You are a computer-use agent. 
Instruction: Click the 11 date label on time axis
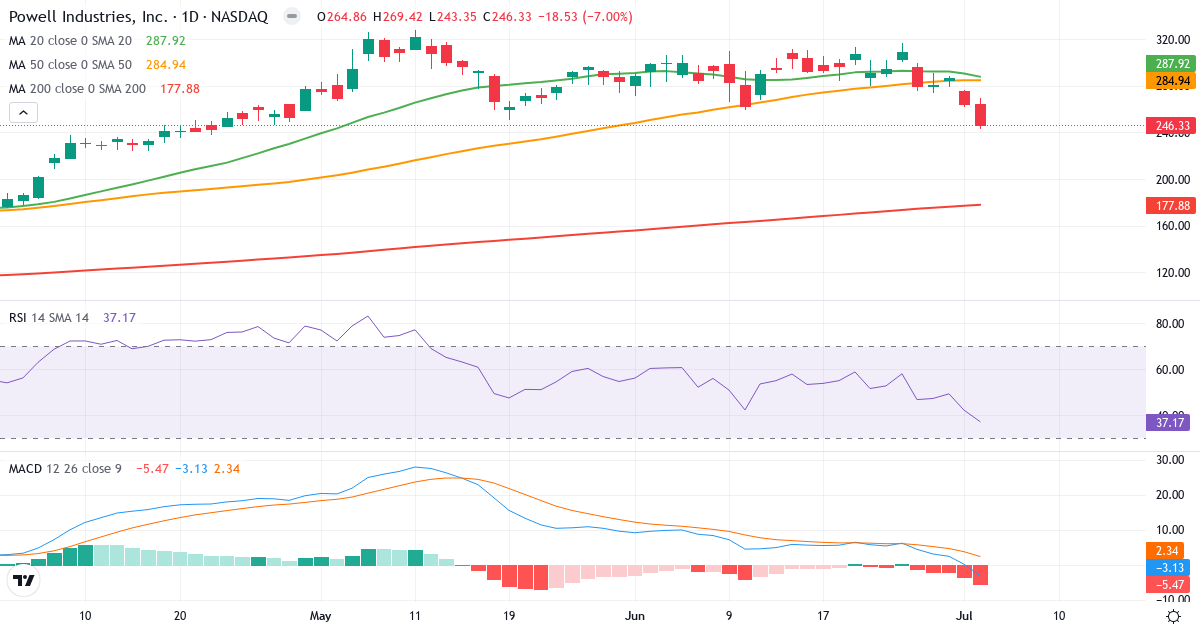414,616
